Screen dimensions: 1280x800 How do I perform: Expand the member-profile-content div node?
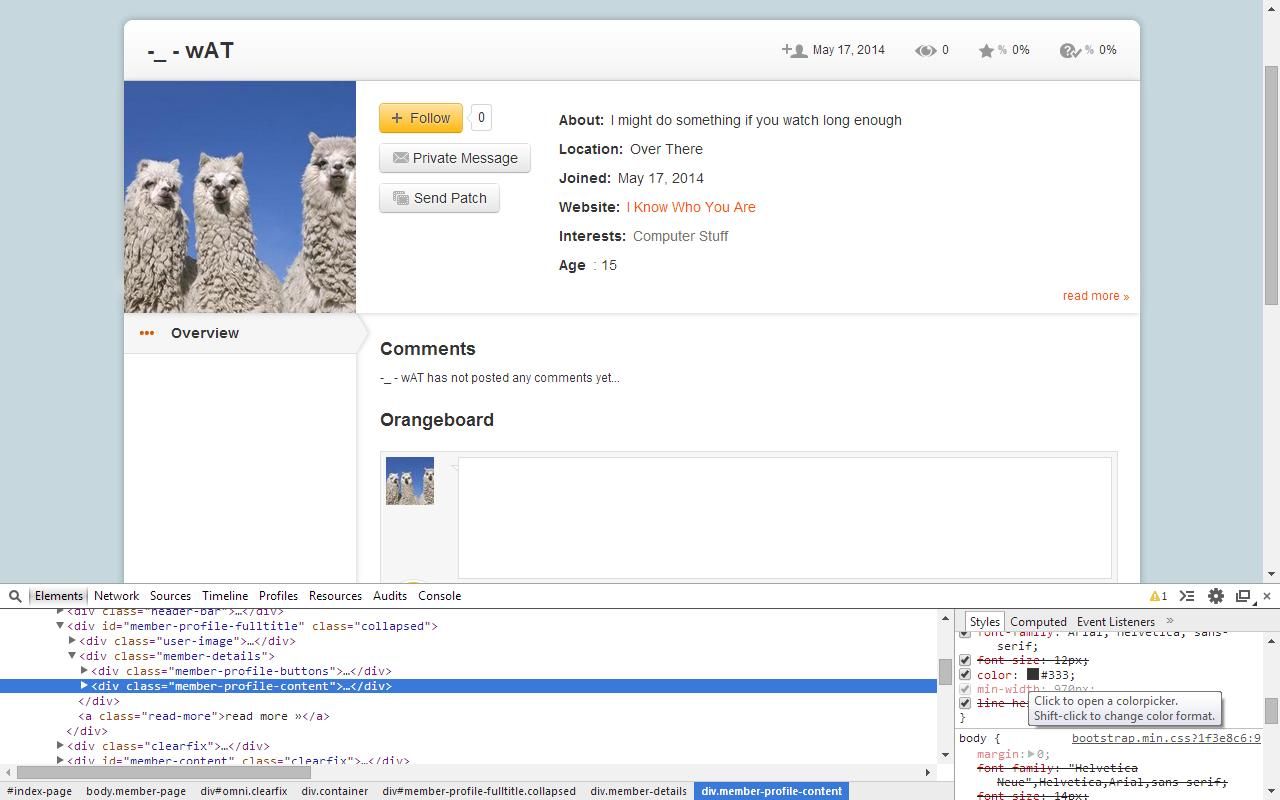tap(84, 686)
